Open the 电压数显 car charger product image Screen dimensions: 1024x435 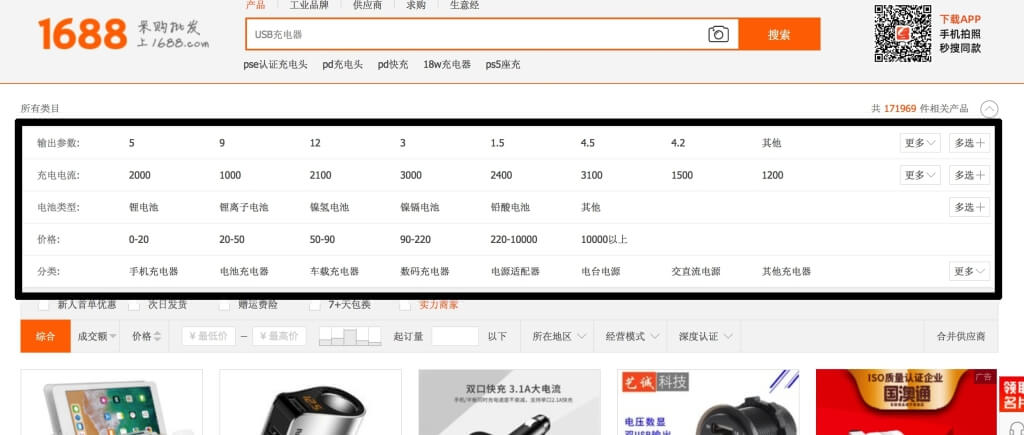(x=708, y=402)
